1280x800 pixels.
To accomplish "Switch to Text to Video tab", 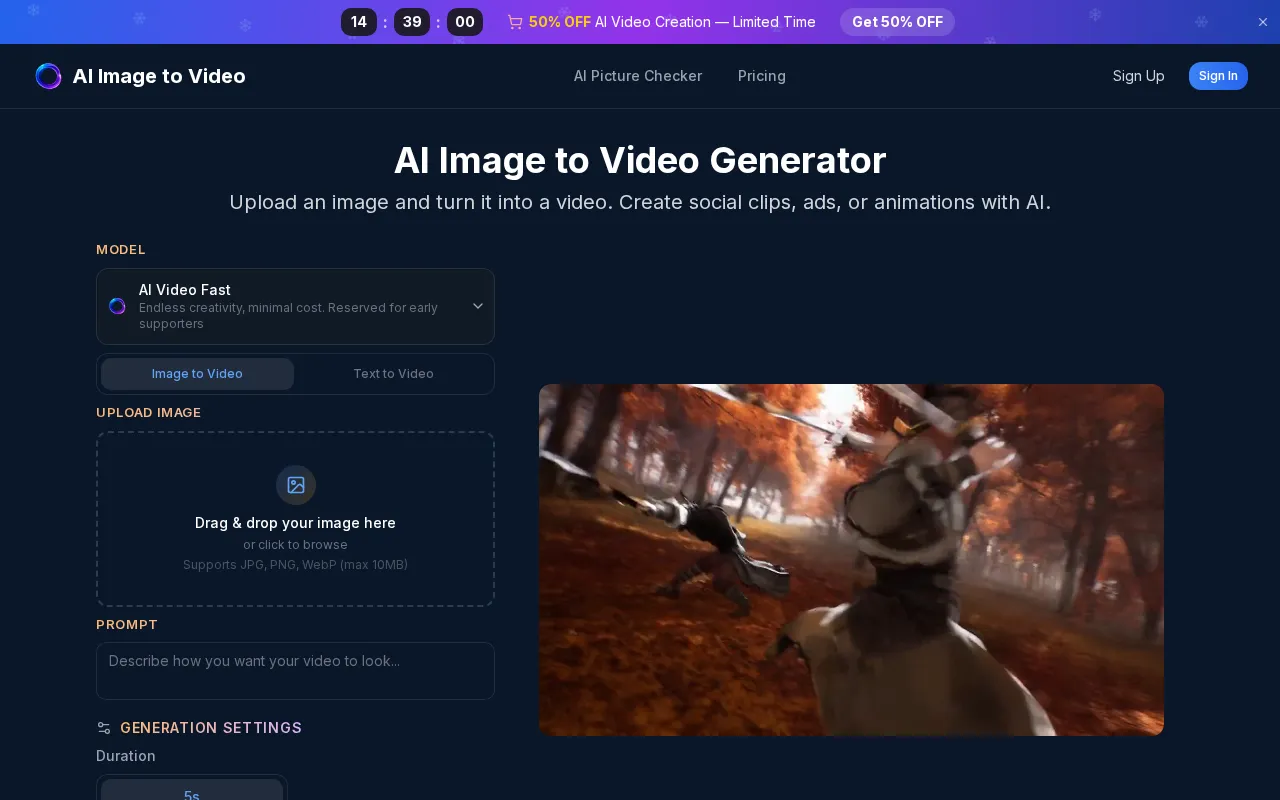I will (x=393, y=374).
